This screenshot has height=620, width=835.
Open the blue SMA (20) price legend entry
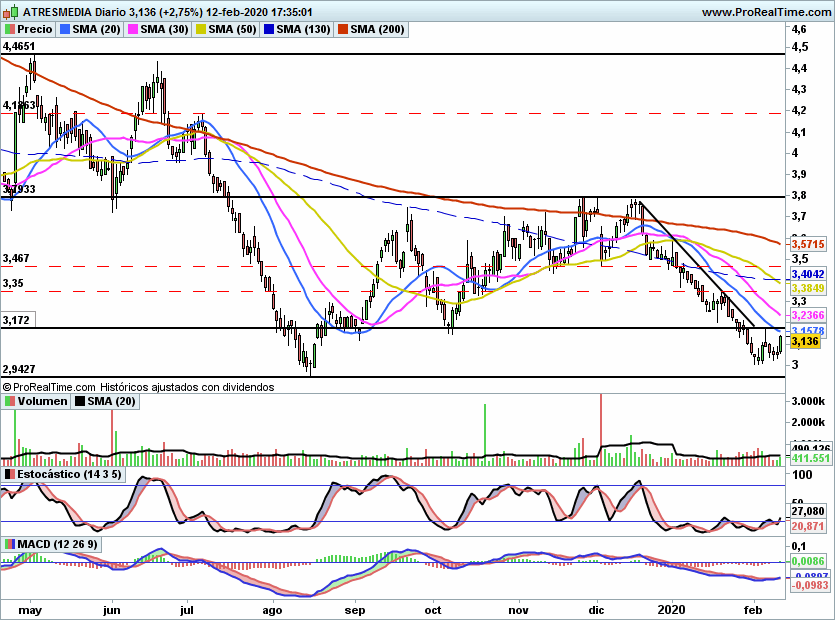coord(90,29)
